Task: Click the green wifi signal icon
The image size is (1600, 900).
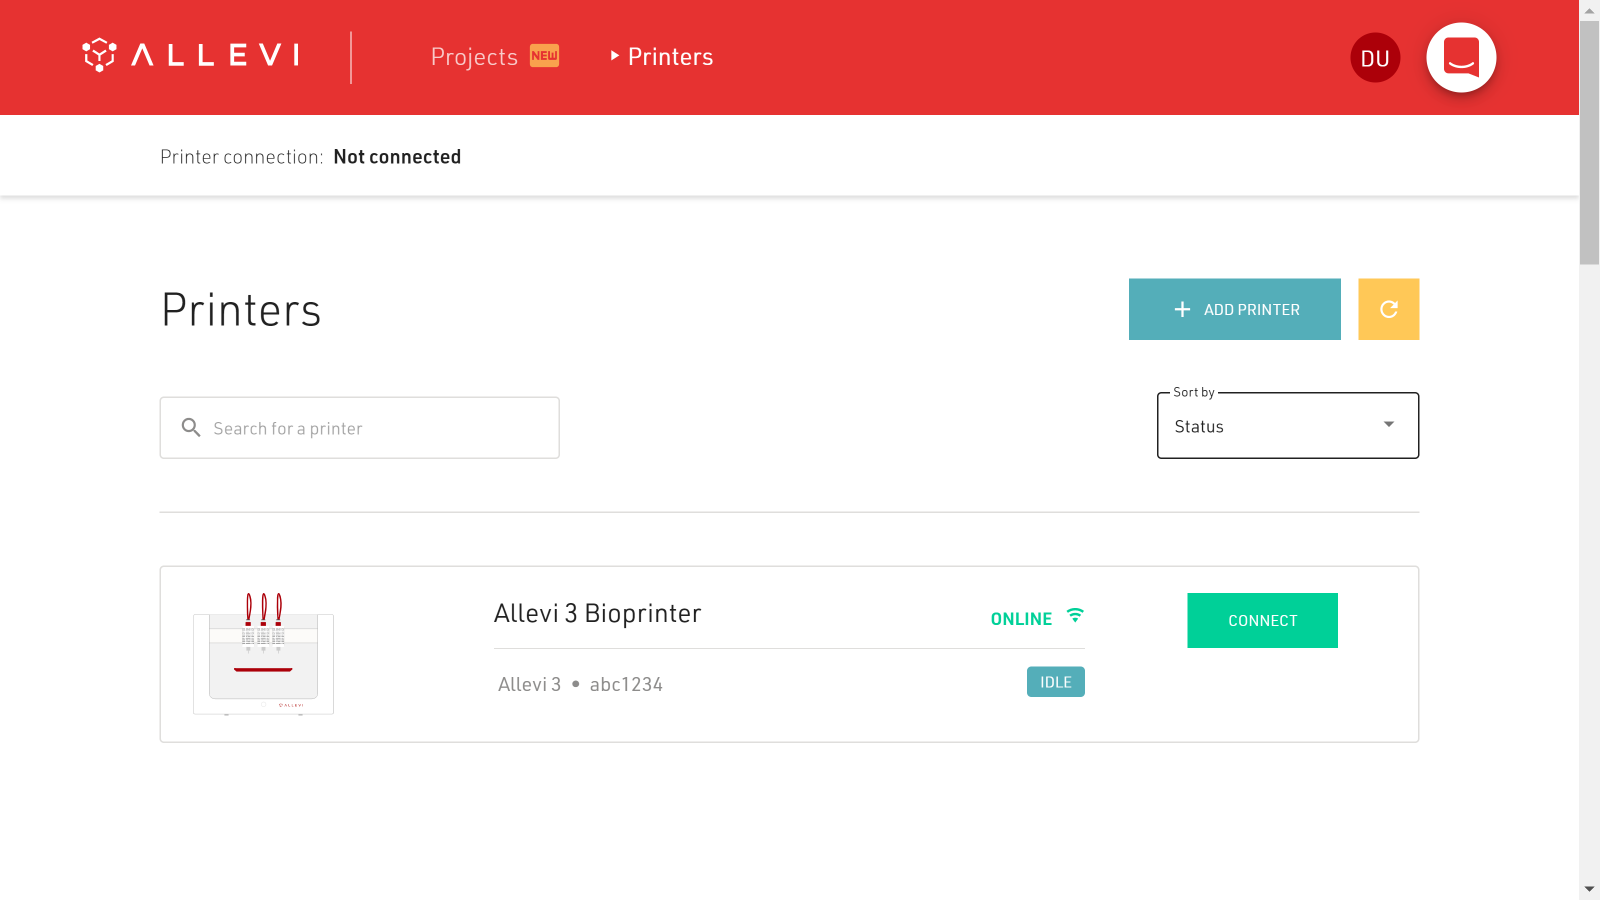Action: click(1075, 616)
